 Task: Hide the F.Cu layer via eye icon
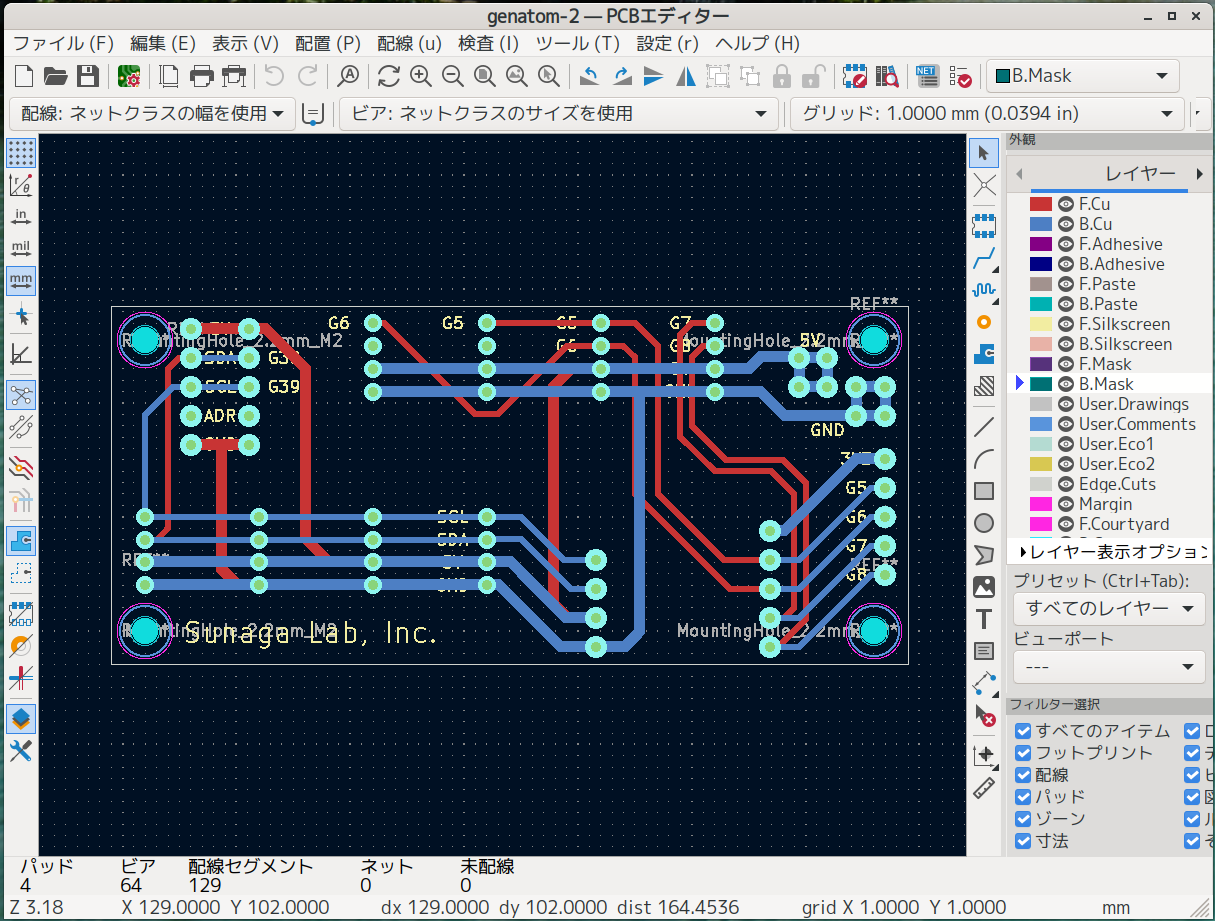click(1066, 204)
